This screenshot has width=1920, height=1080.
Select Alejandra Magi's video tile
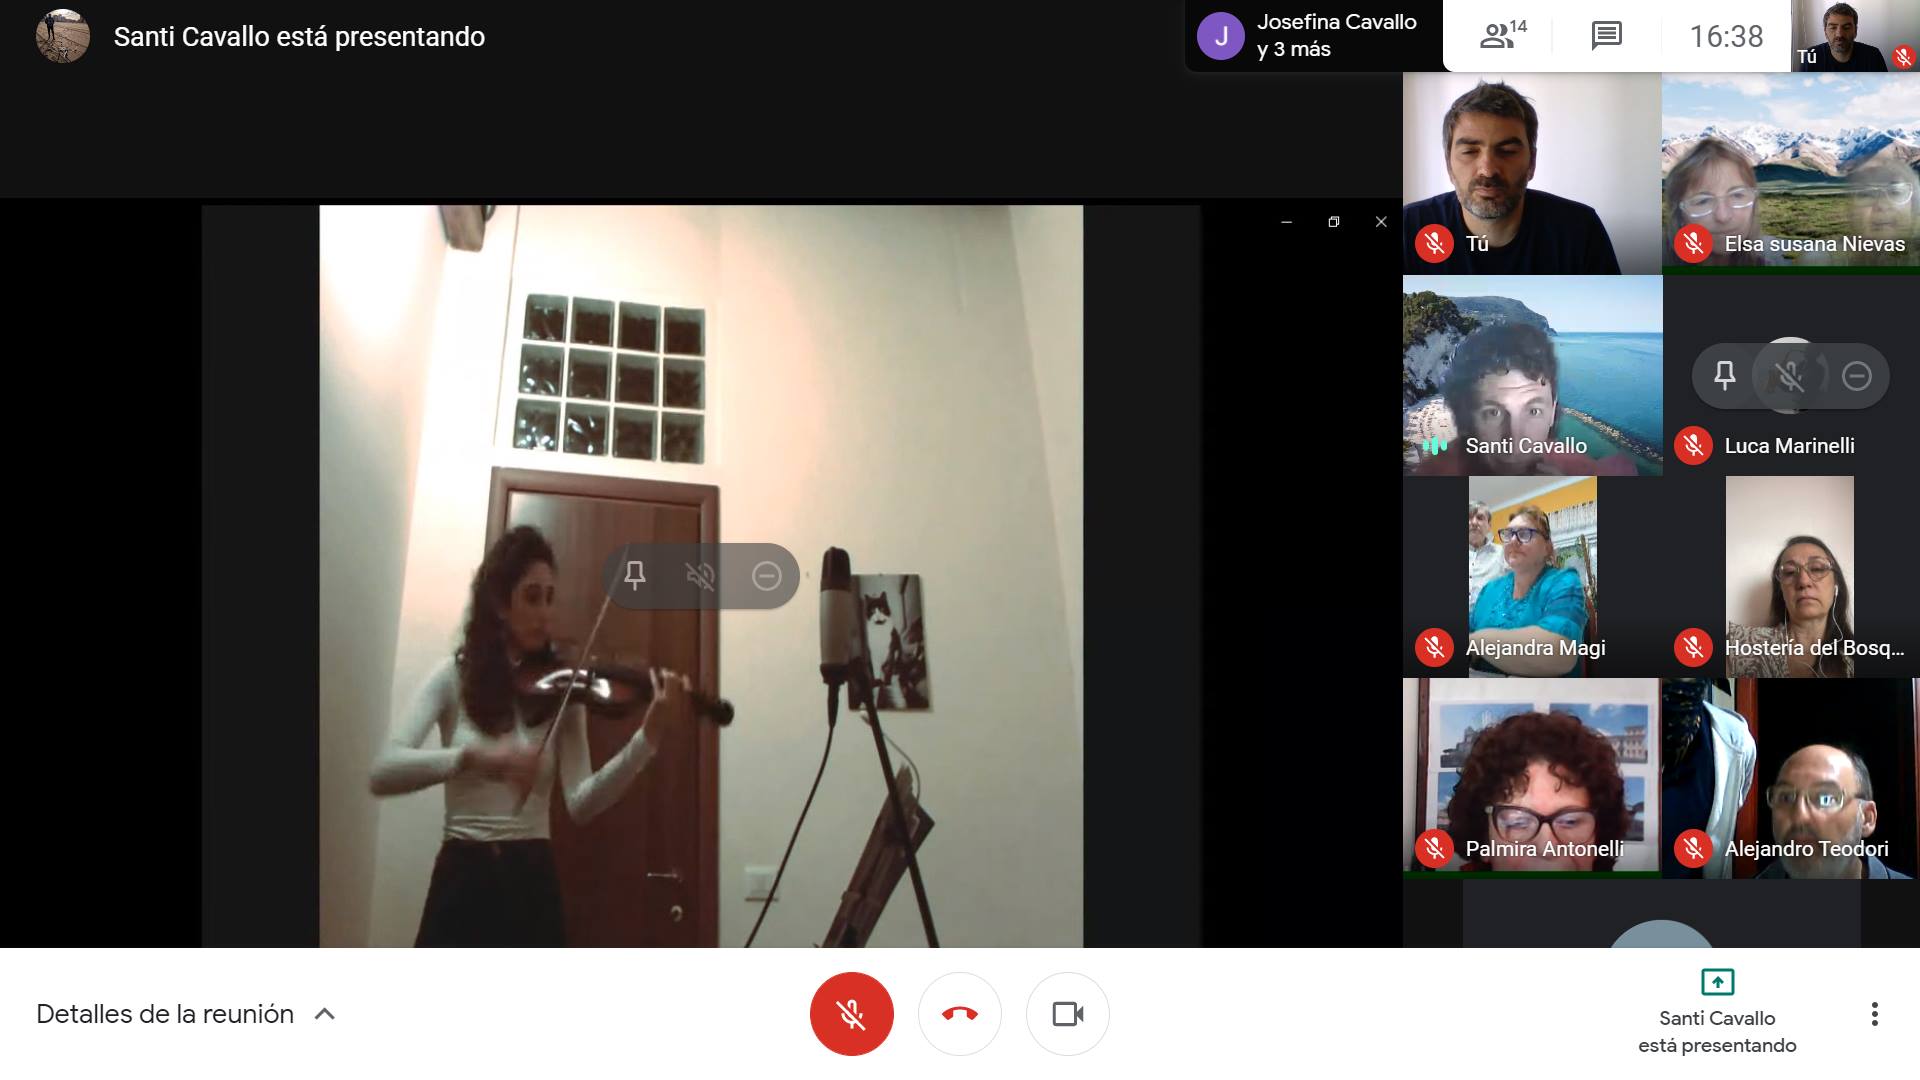(x=1532, y=577)
